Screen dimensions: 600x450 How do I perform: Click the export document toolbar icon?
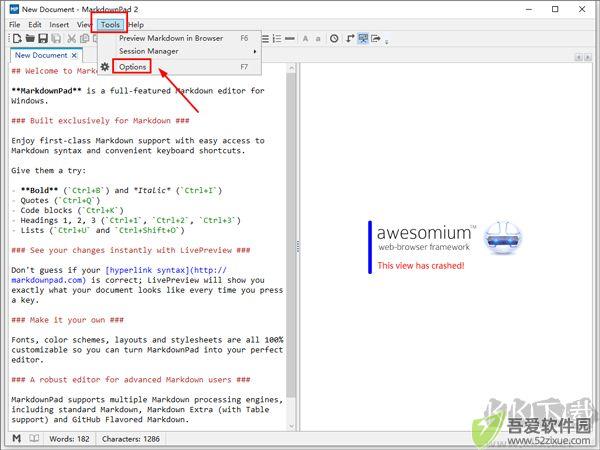[376, 39]
